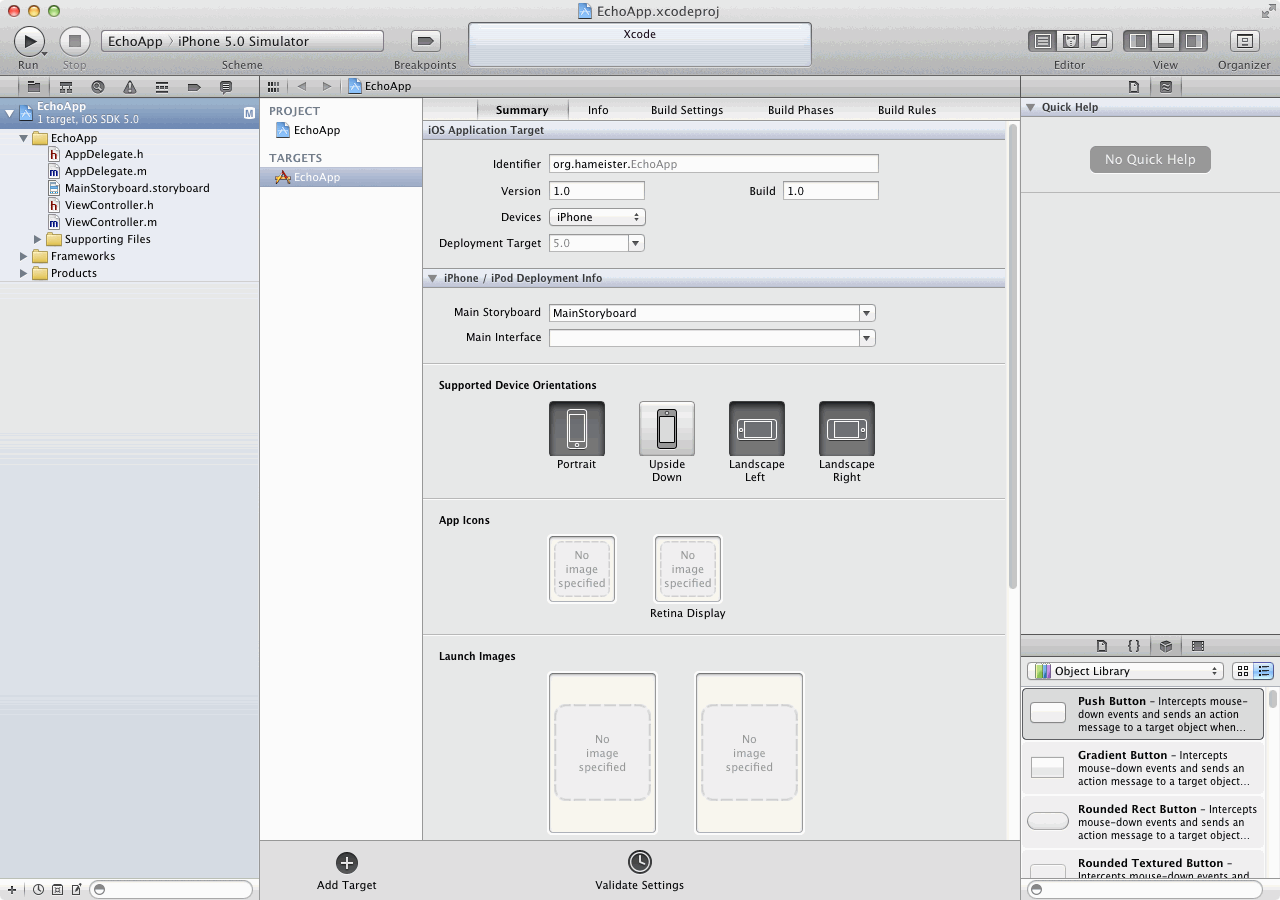Open the Organizer window

click(1244, 41)
